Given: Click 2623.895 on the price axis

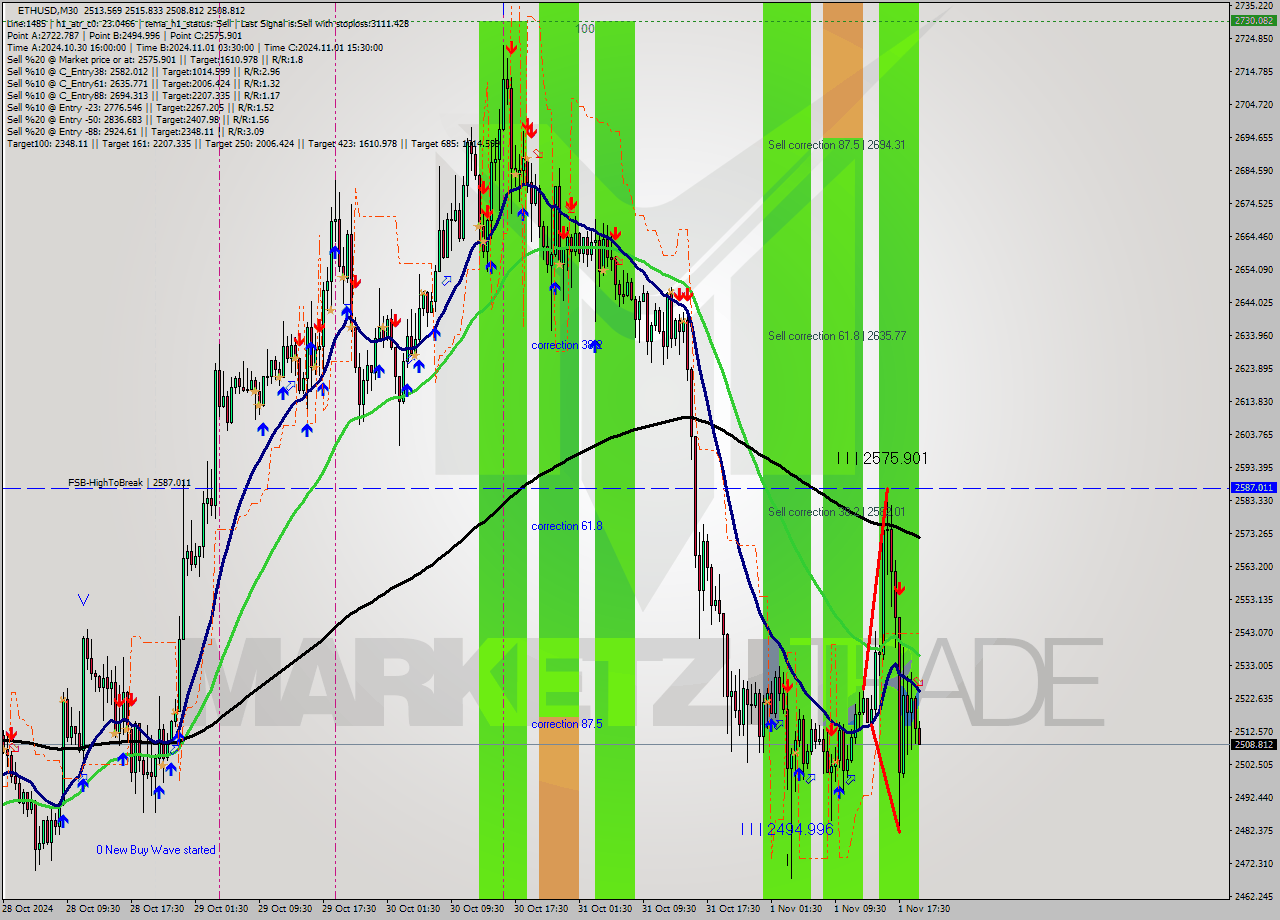Looking at the screenshot, I should tap(1253, 369).
